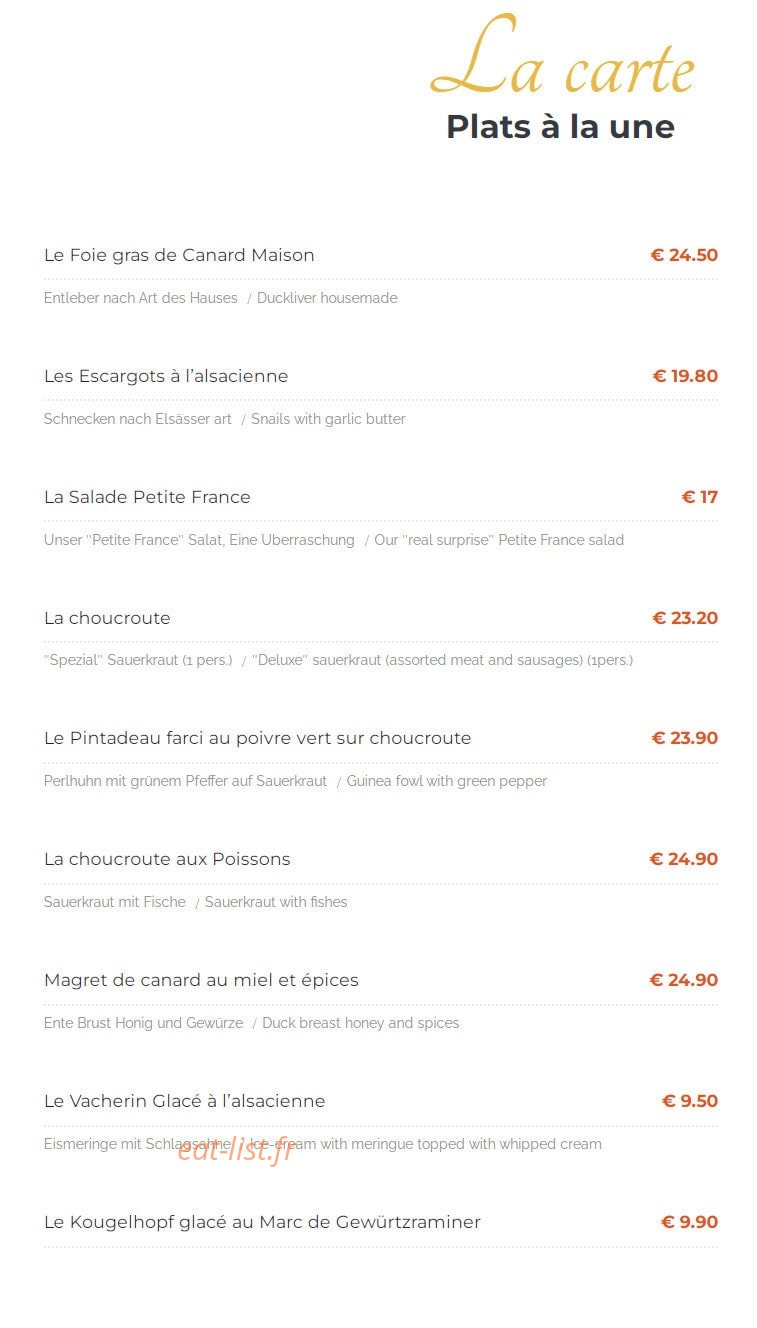Open 'Le Kougelhopf glacé au Marc de Gewürtzraminer'
Viewport: 757px width, 1328px height.
pyautogui.click(x=262, y=1222)
